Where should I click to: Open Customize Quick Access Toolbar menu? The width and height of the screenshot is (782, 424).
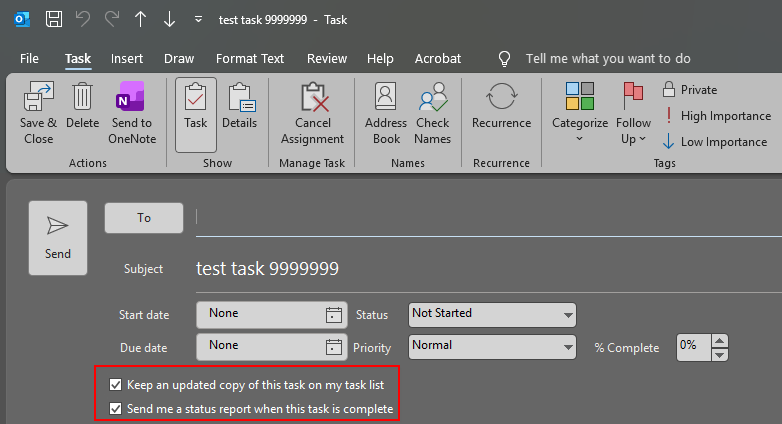coord(198,19)
